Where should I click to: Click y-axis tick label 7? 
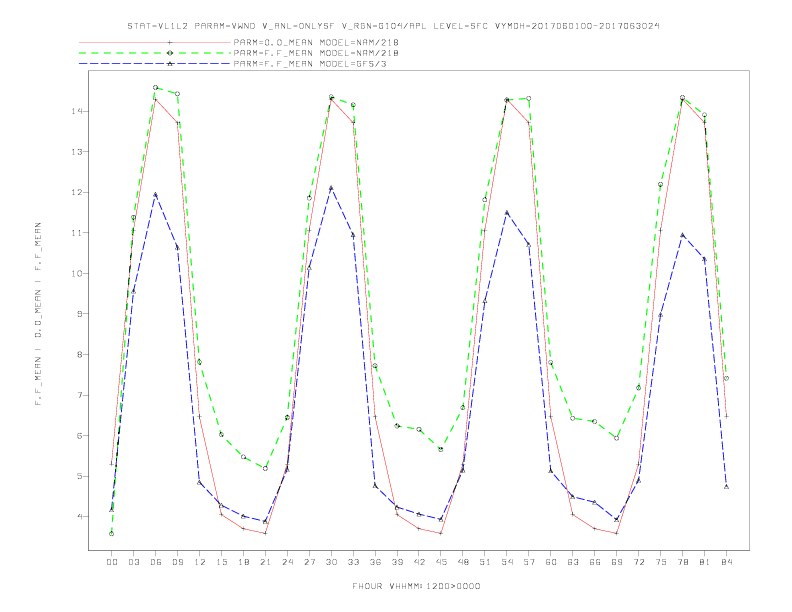(80, 395)
